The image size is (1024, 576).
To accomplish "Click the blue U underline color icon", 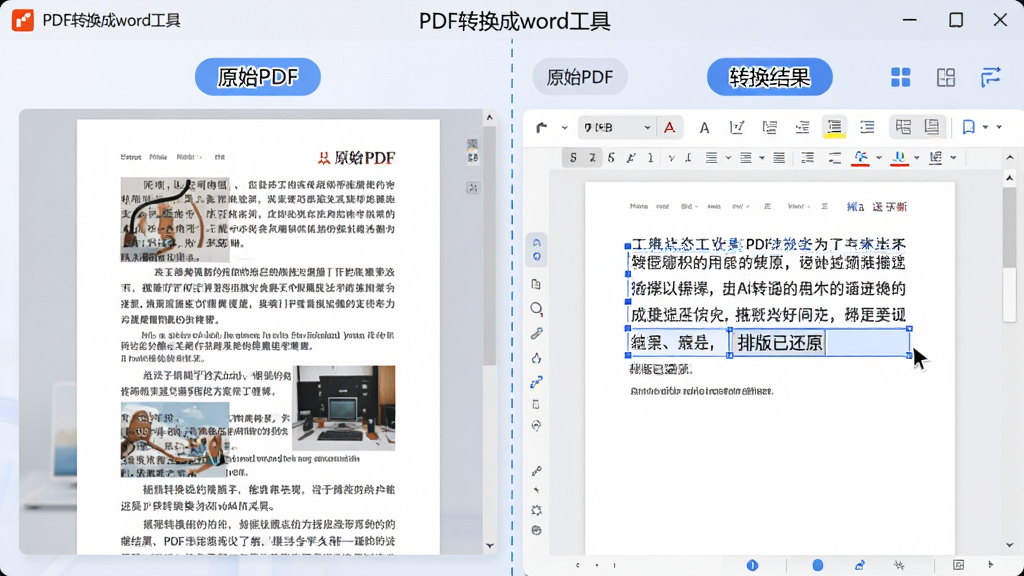I will [x=899, y=157].
